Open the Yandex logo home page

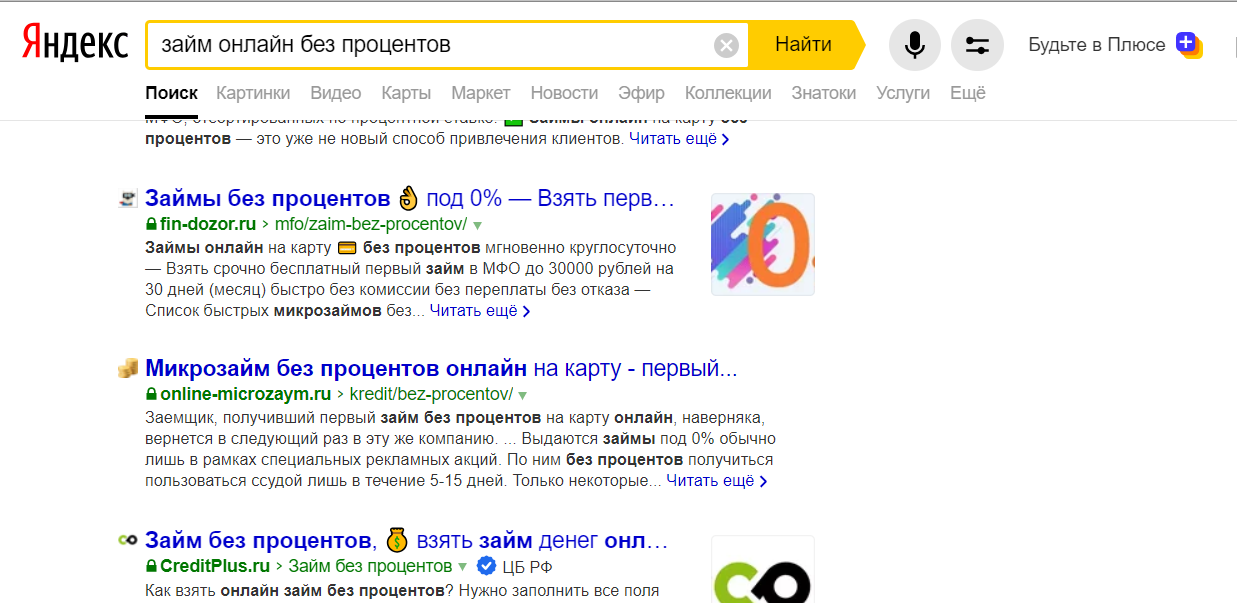[x=76, y=45]
